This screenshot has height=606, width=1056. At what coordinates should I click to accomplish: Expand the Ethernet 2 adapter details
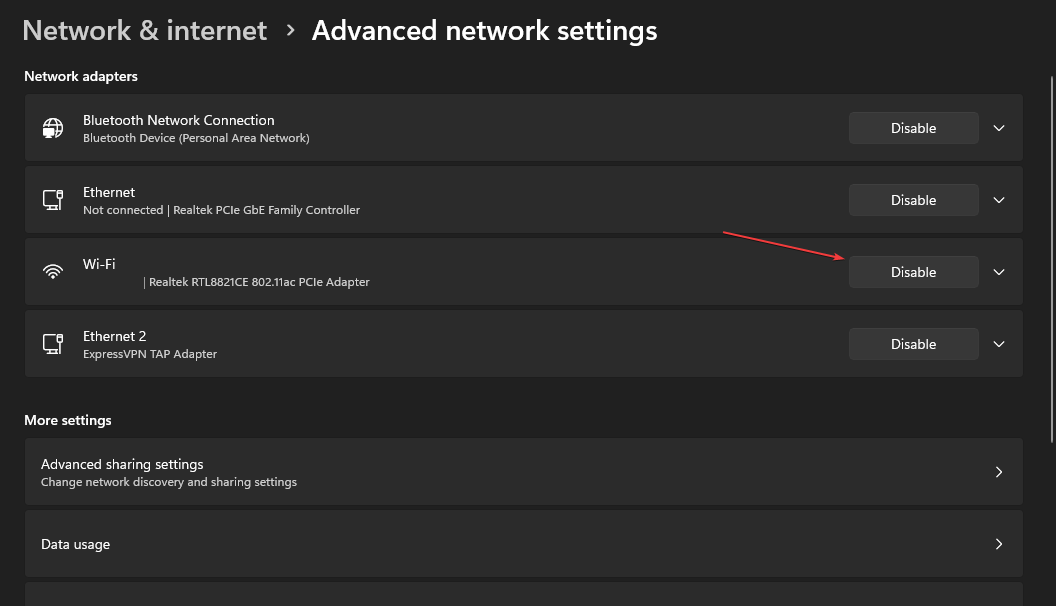pyautogui.click(x=998, y=343)
